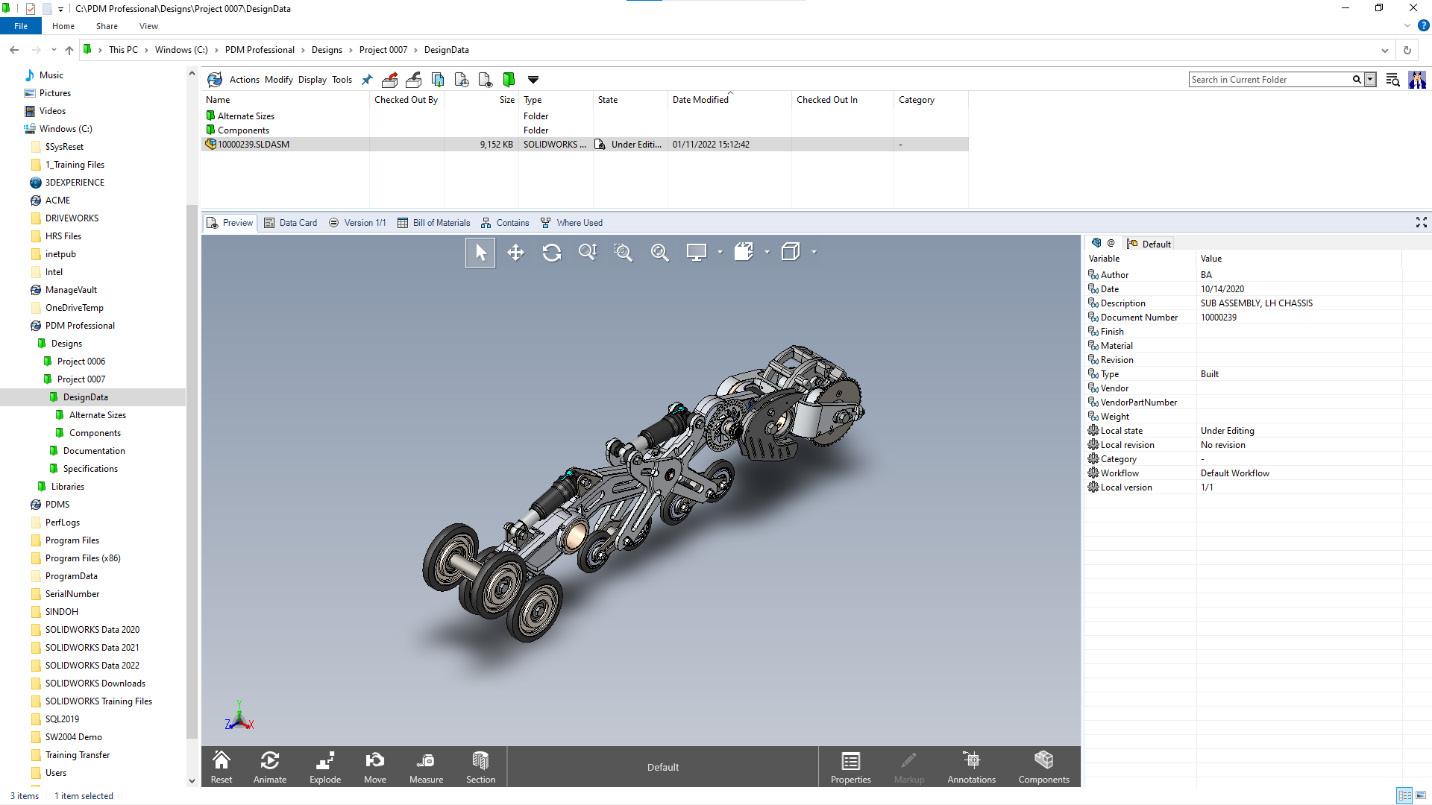
Task: Switch to the Bill of Materials tab
Action: click(x=434, y=223)
